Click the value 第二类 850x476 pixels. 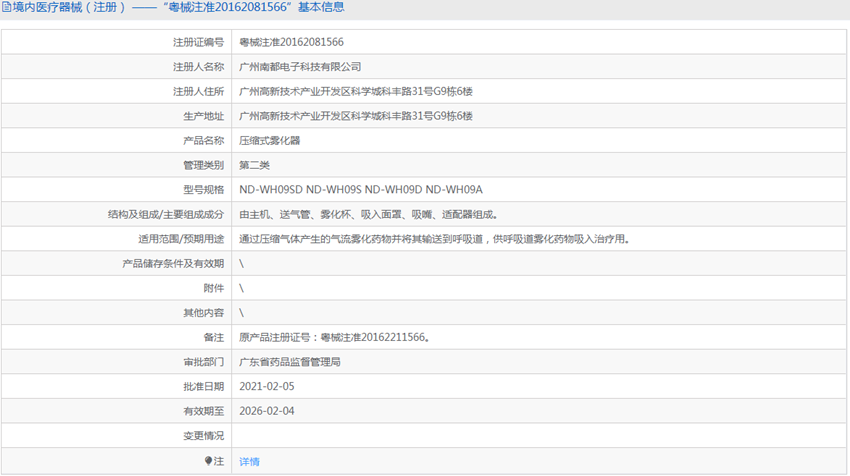(254, 165)
